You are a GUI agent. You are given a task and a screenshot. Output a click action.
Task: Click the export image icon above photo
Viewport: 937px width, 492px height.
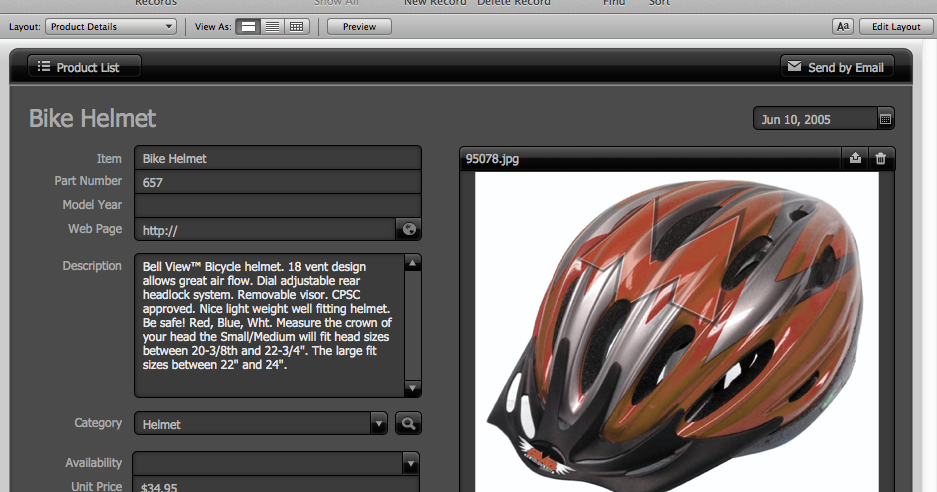[855, 158]
